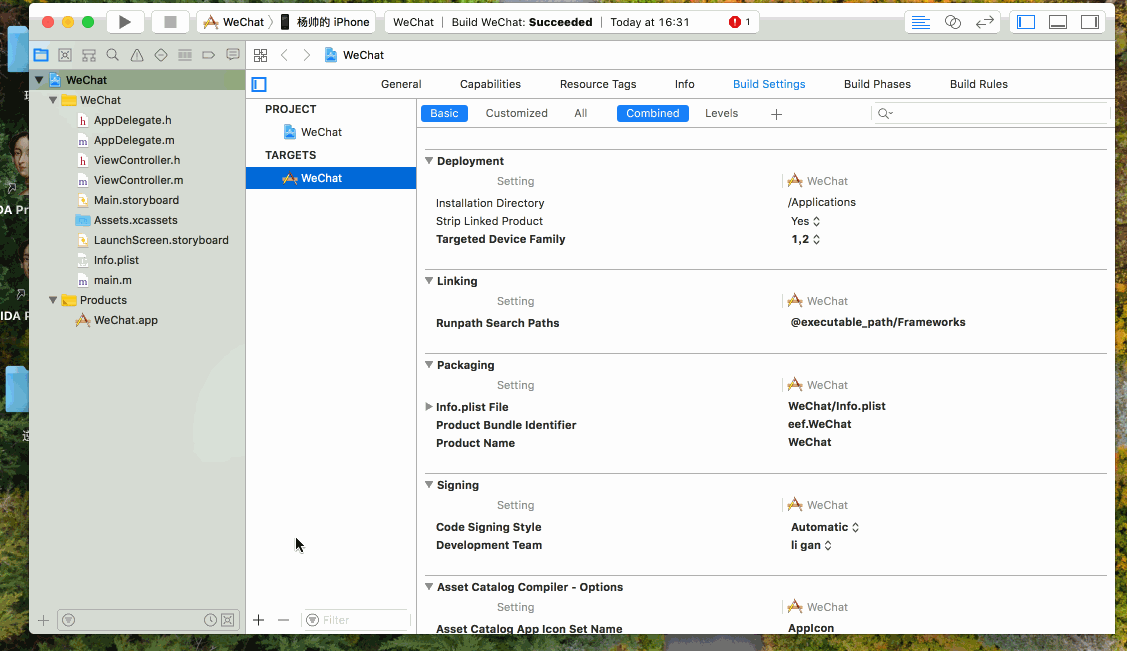Open the project navigator folder icon

[x=41, y=55]
